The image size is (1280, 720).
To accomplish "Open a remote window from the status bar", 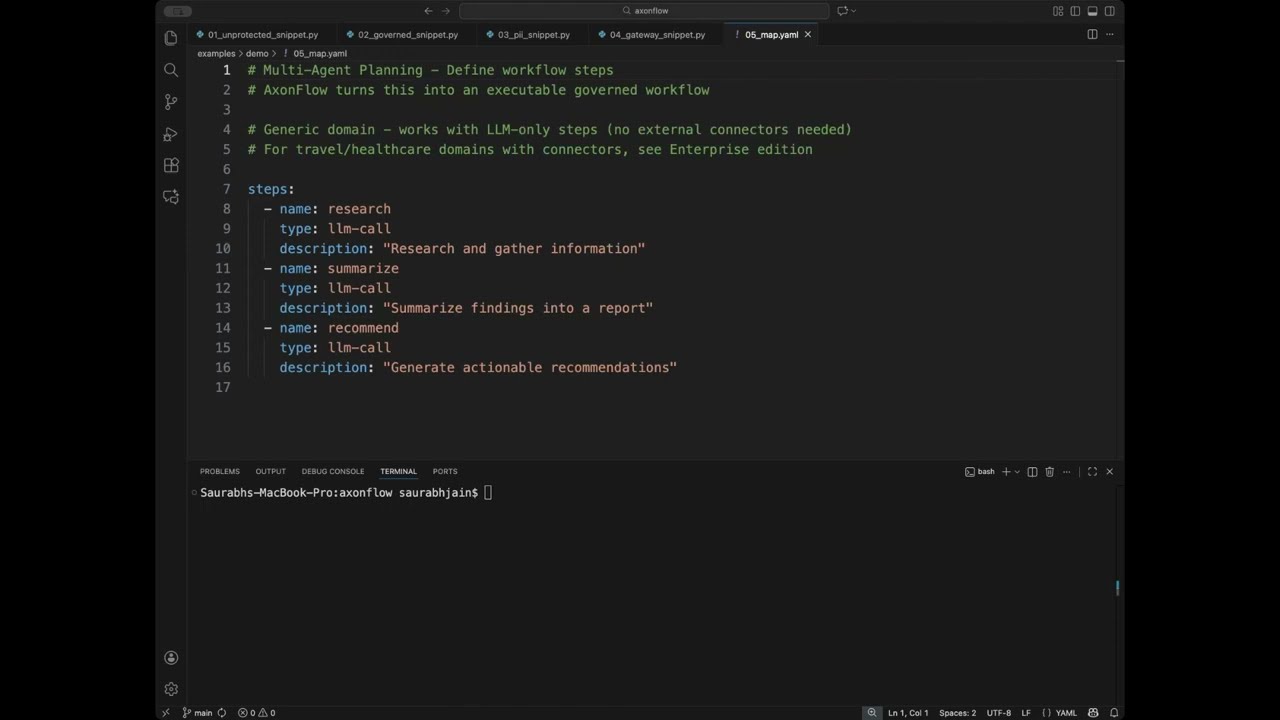I will coord(166,713).
